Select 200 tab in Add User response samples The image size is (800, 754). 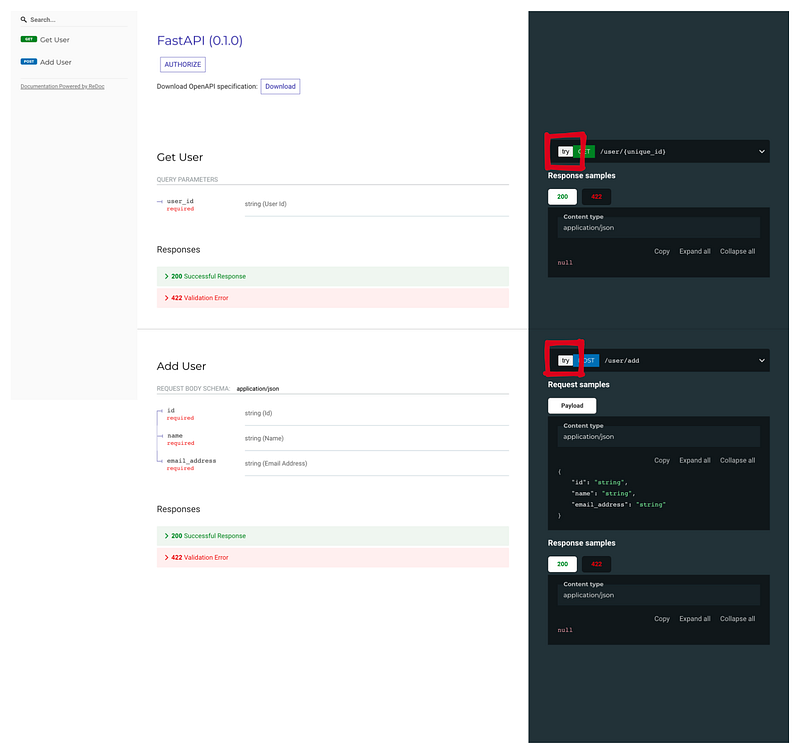pyautogui.click(x=562, y=564)
